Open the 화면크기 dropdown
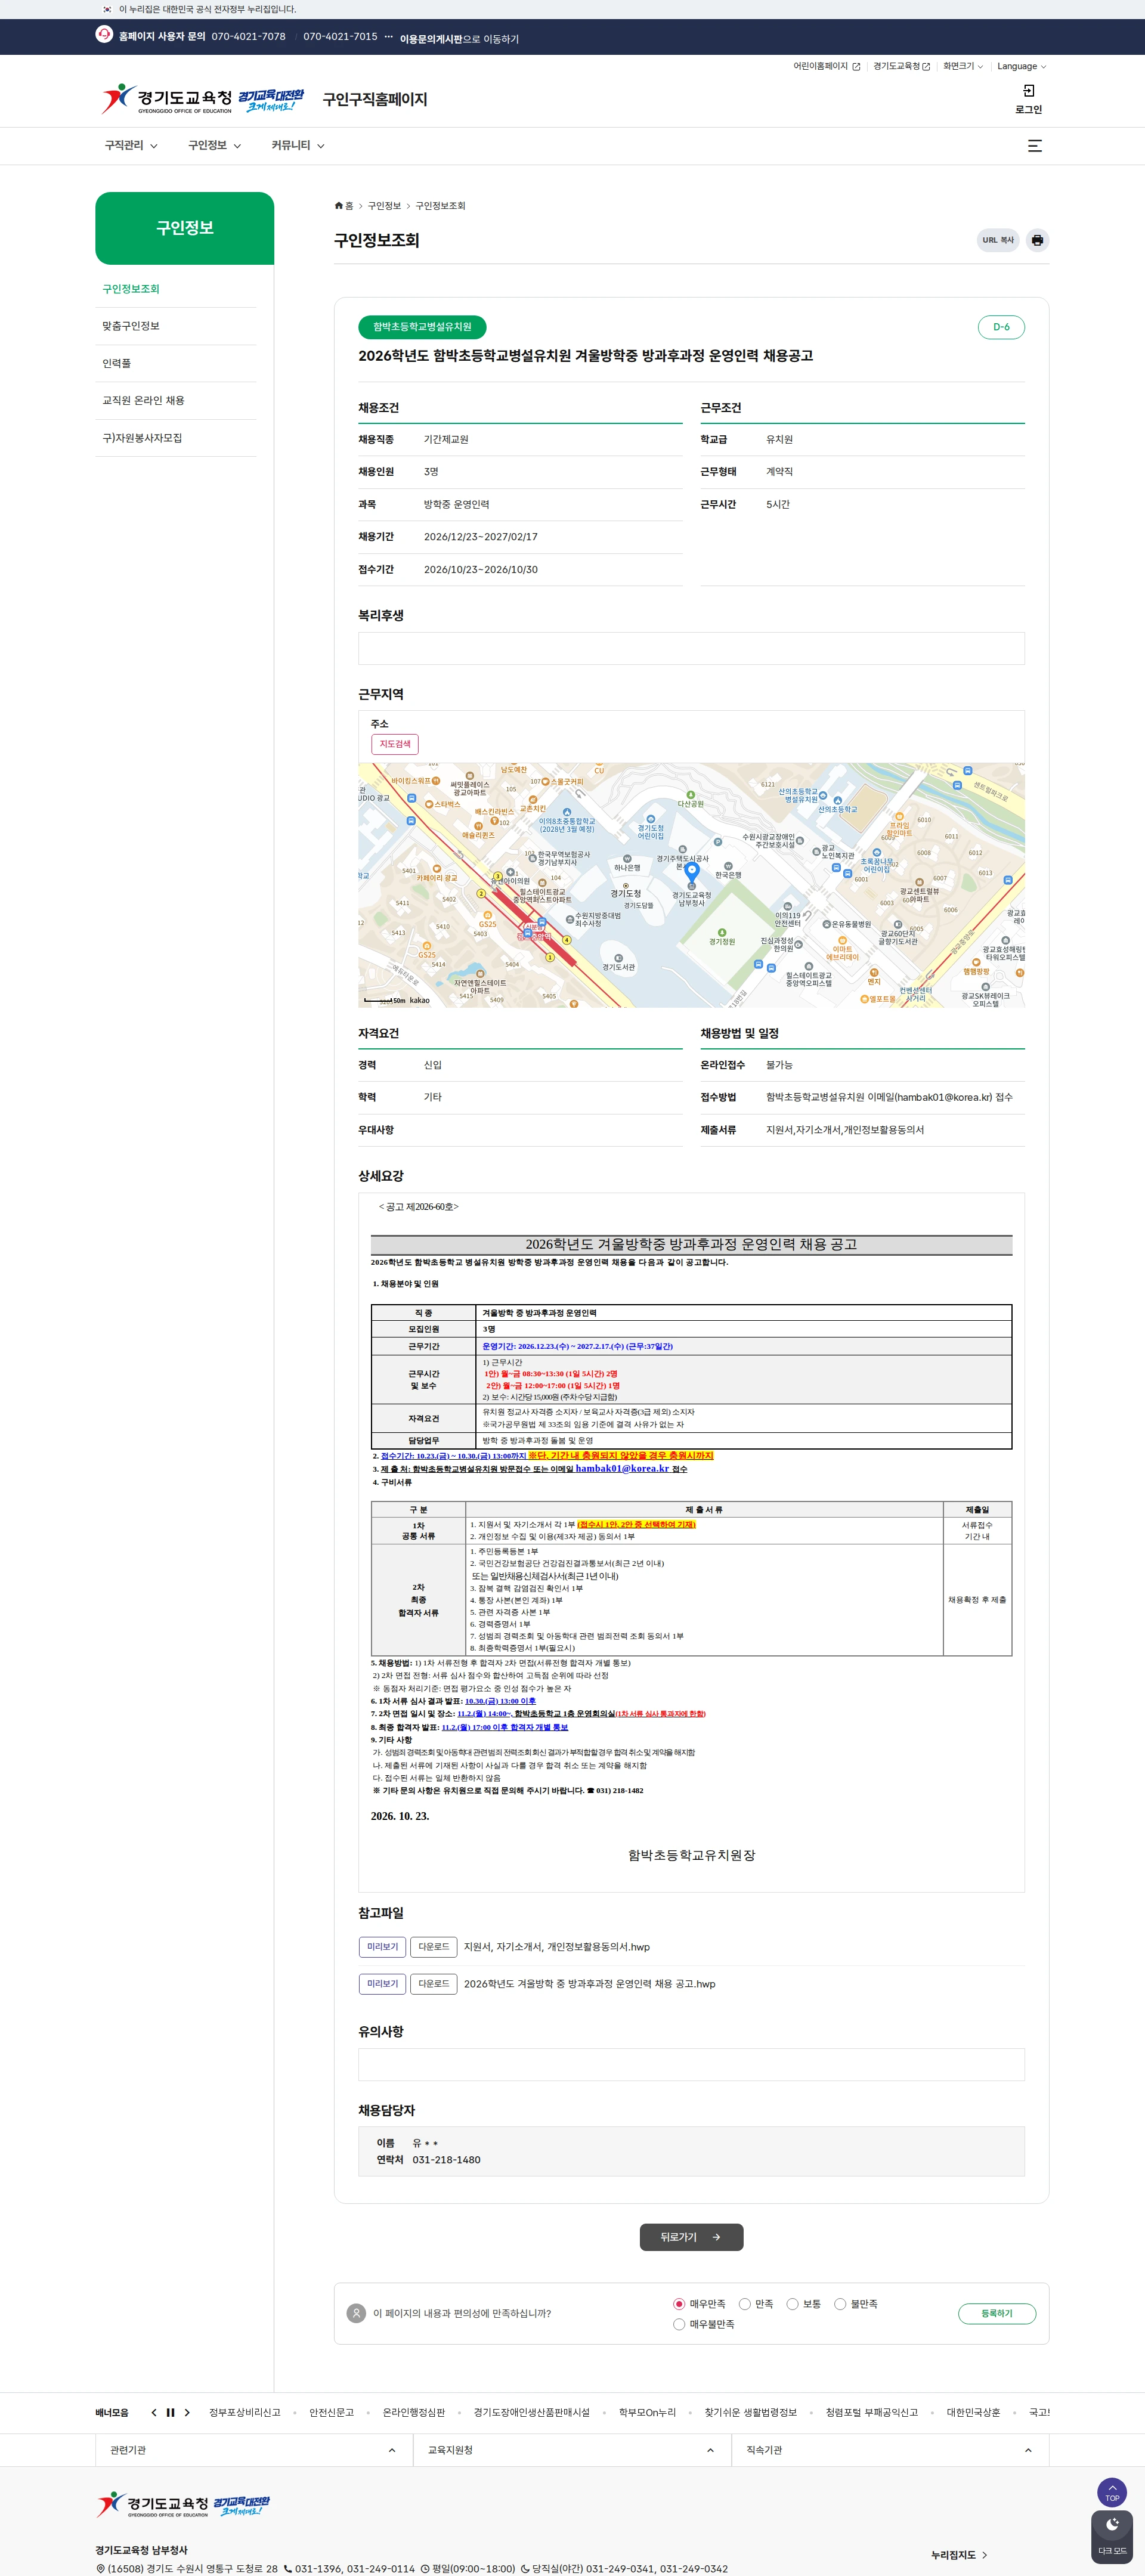The image size is (1145, 2576). (963, 66)
